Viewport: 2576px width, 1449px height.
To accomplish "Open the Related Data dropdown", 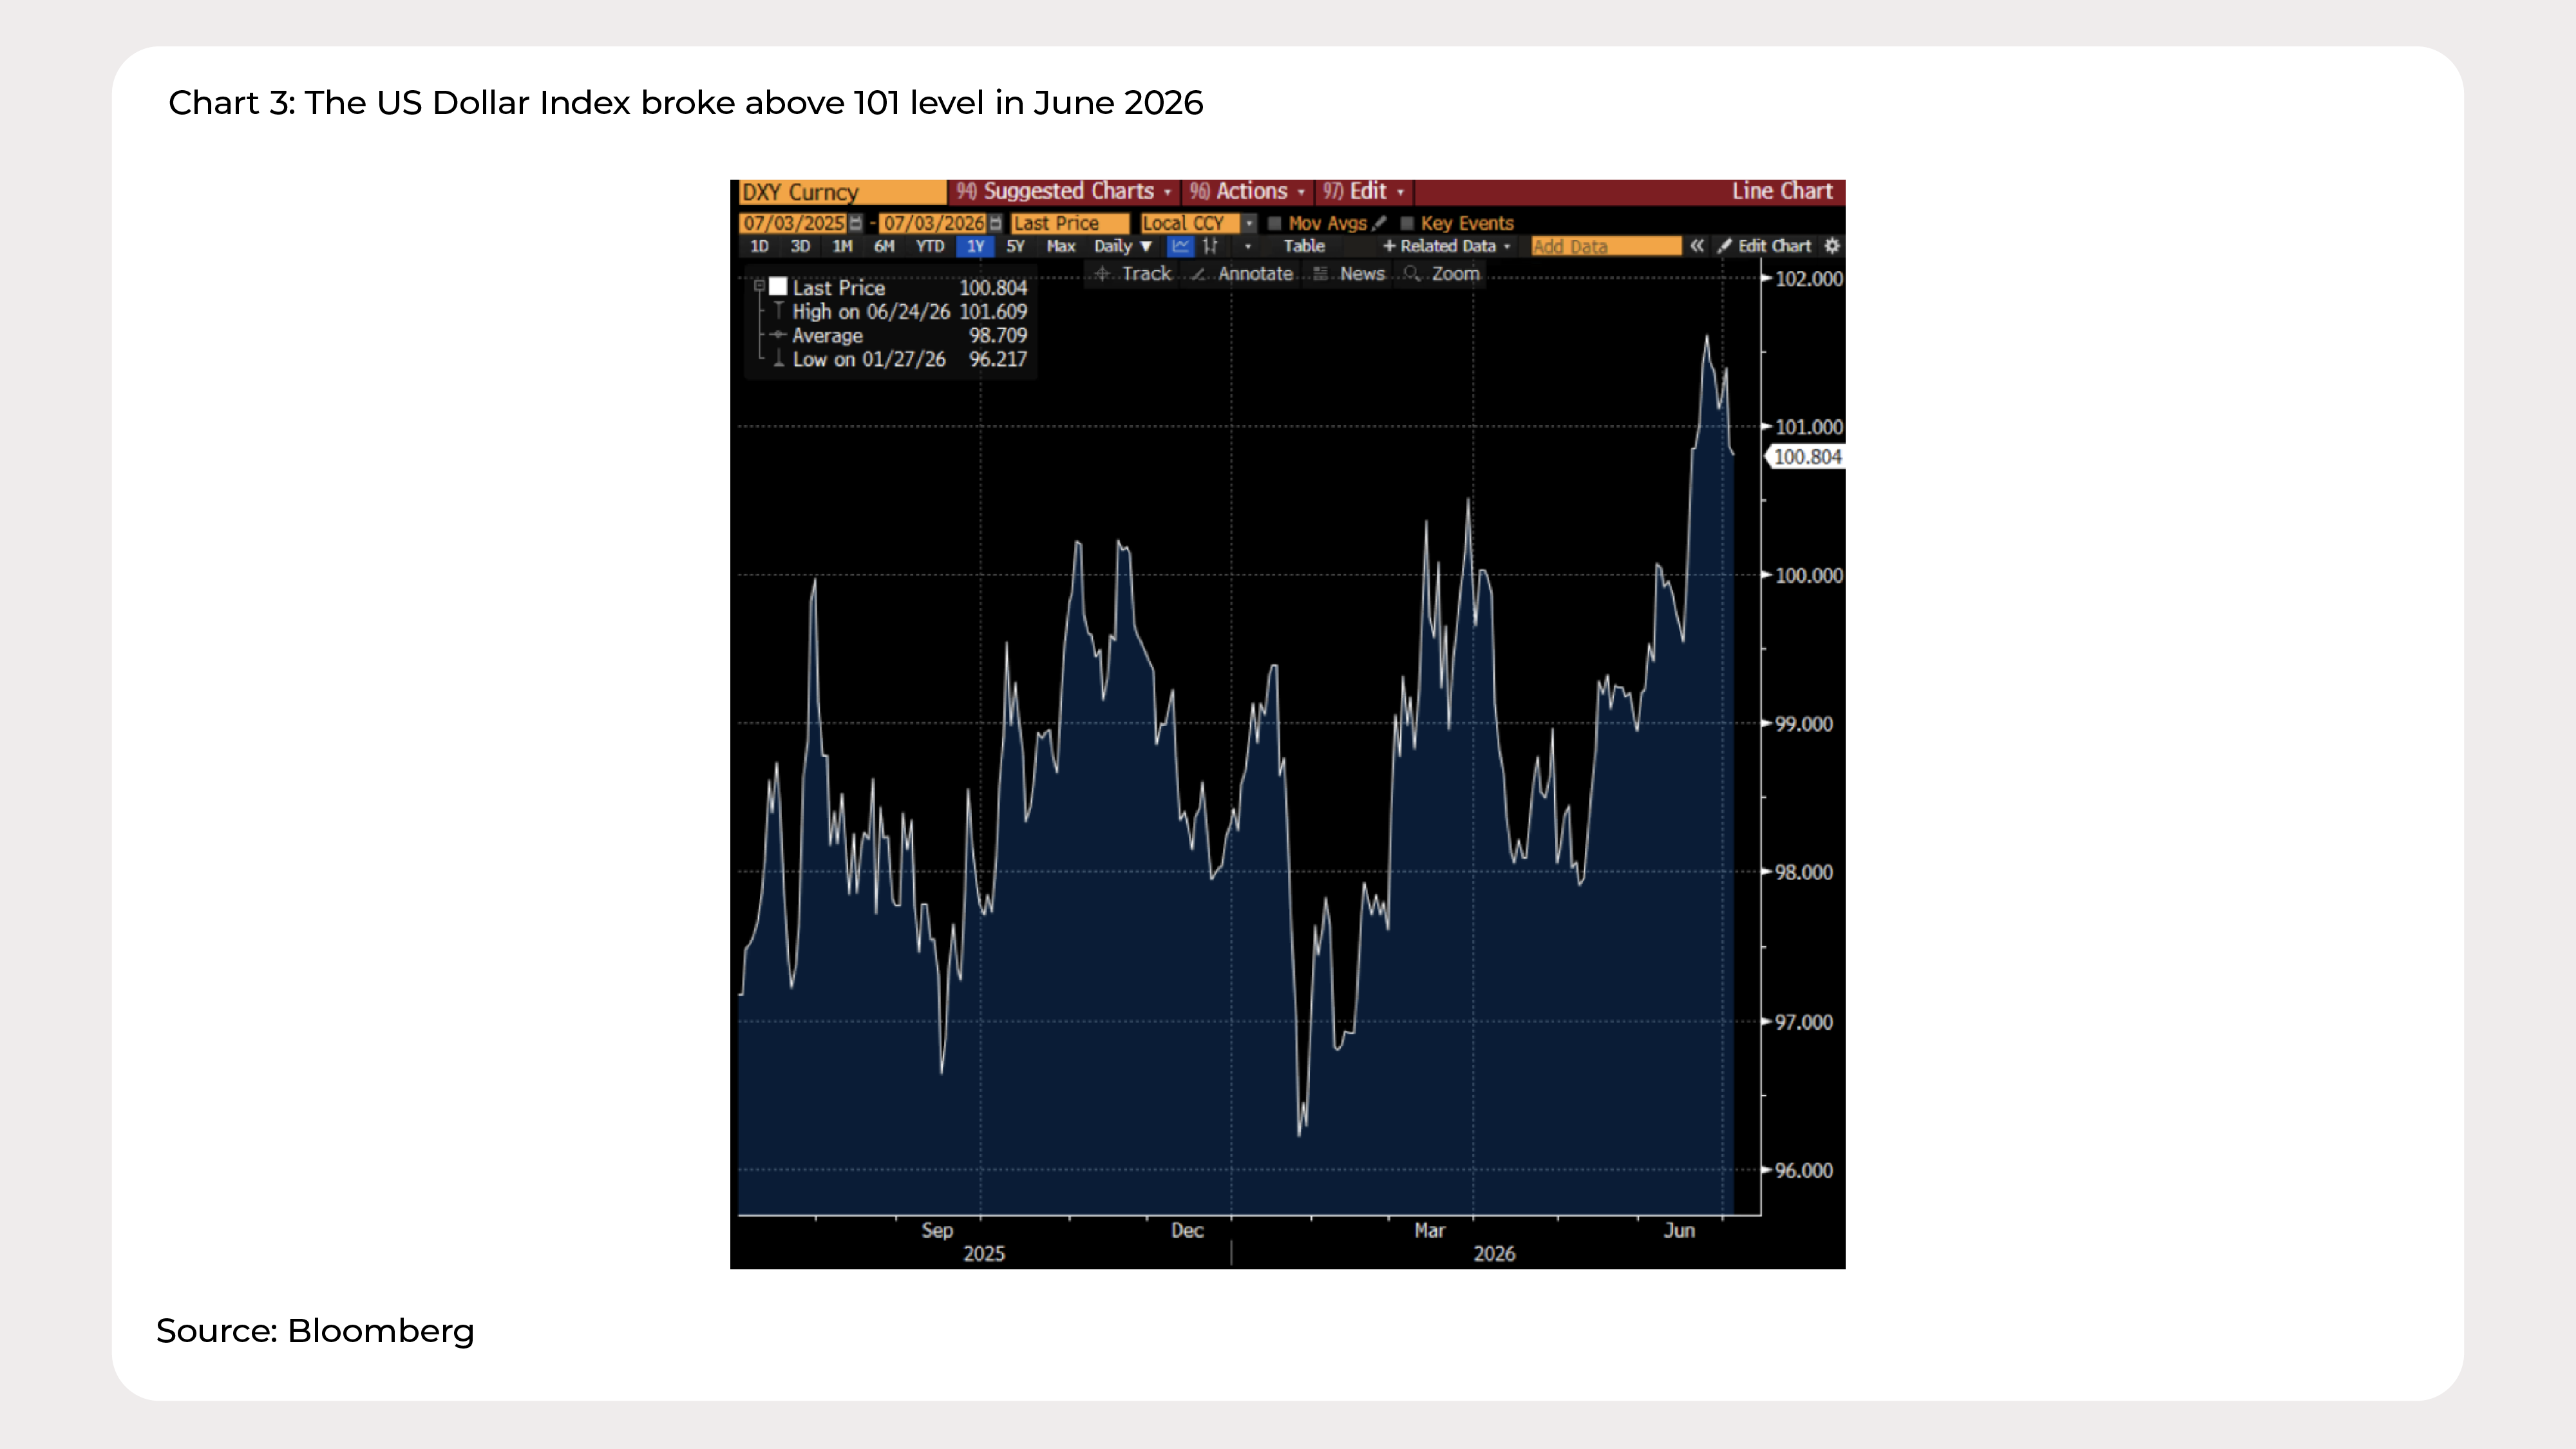I will click(x=1447, y=246).
